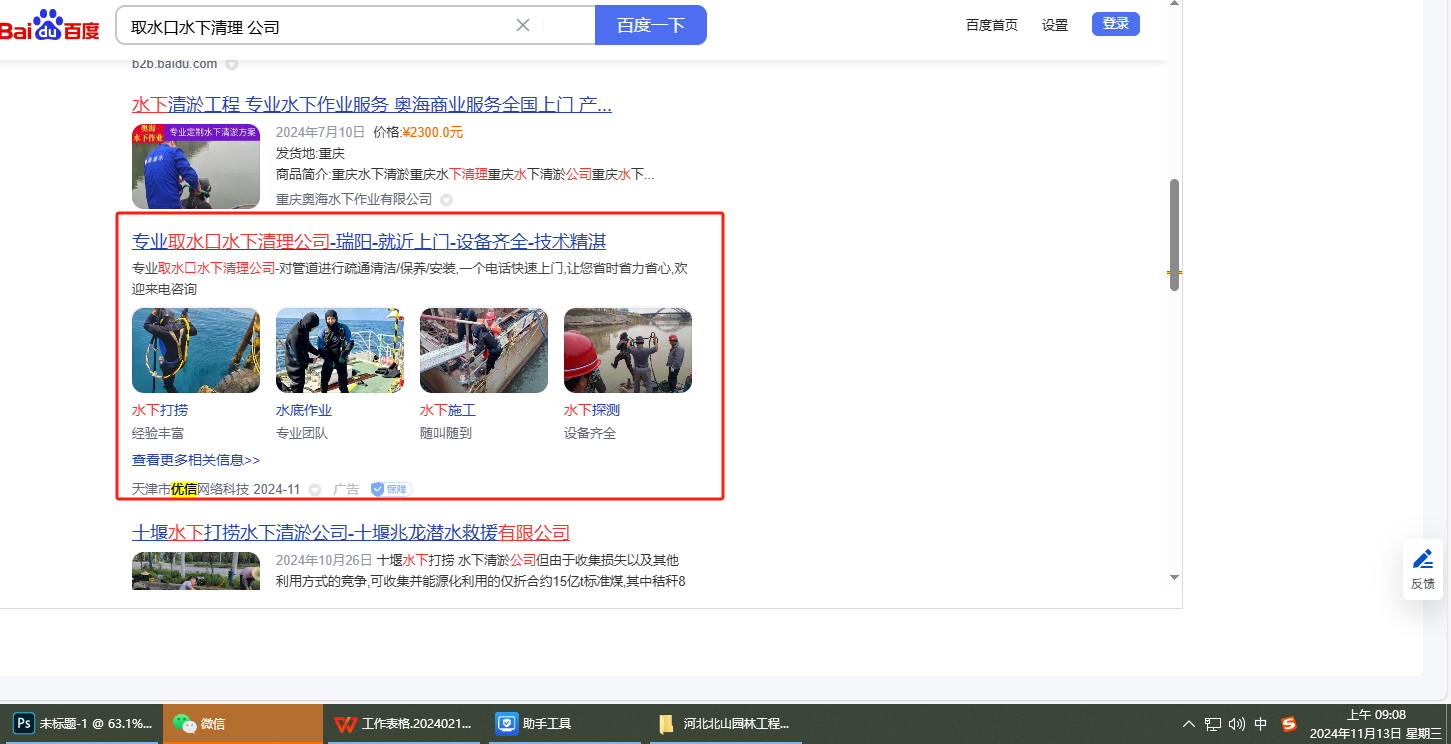Open the 水下打捞 link
The width and height of the screenshot is (1451, 744).
click(160, 410)
